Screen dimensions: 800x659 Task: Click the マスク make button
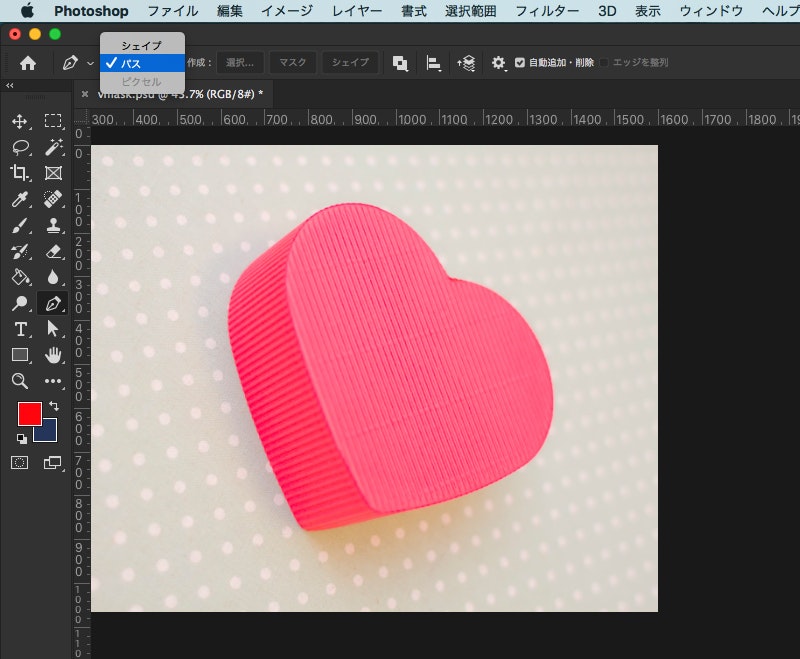tap(293, 63)
